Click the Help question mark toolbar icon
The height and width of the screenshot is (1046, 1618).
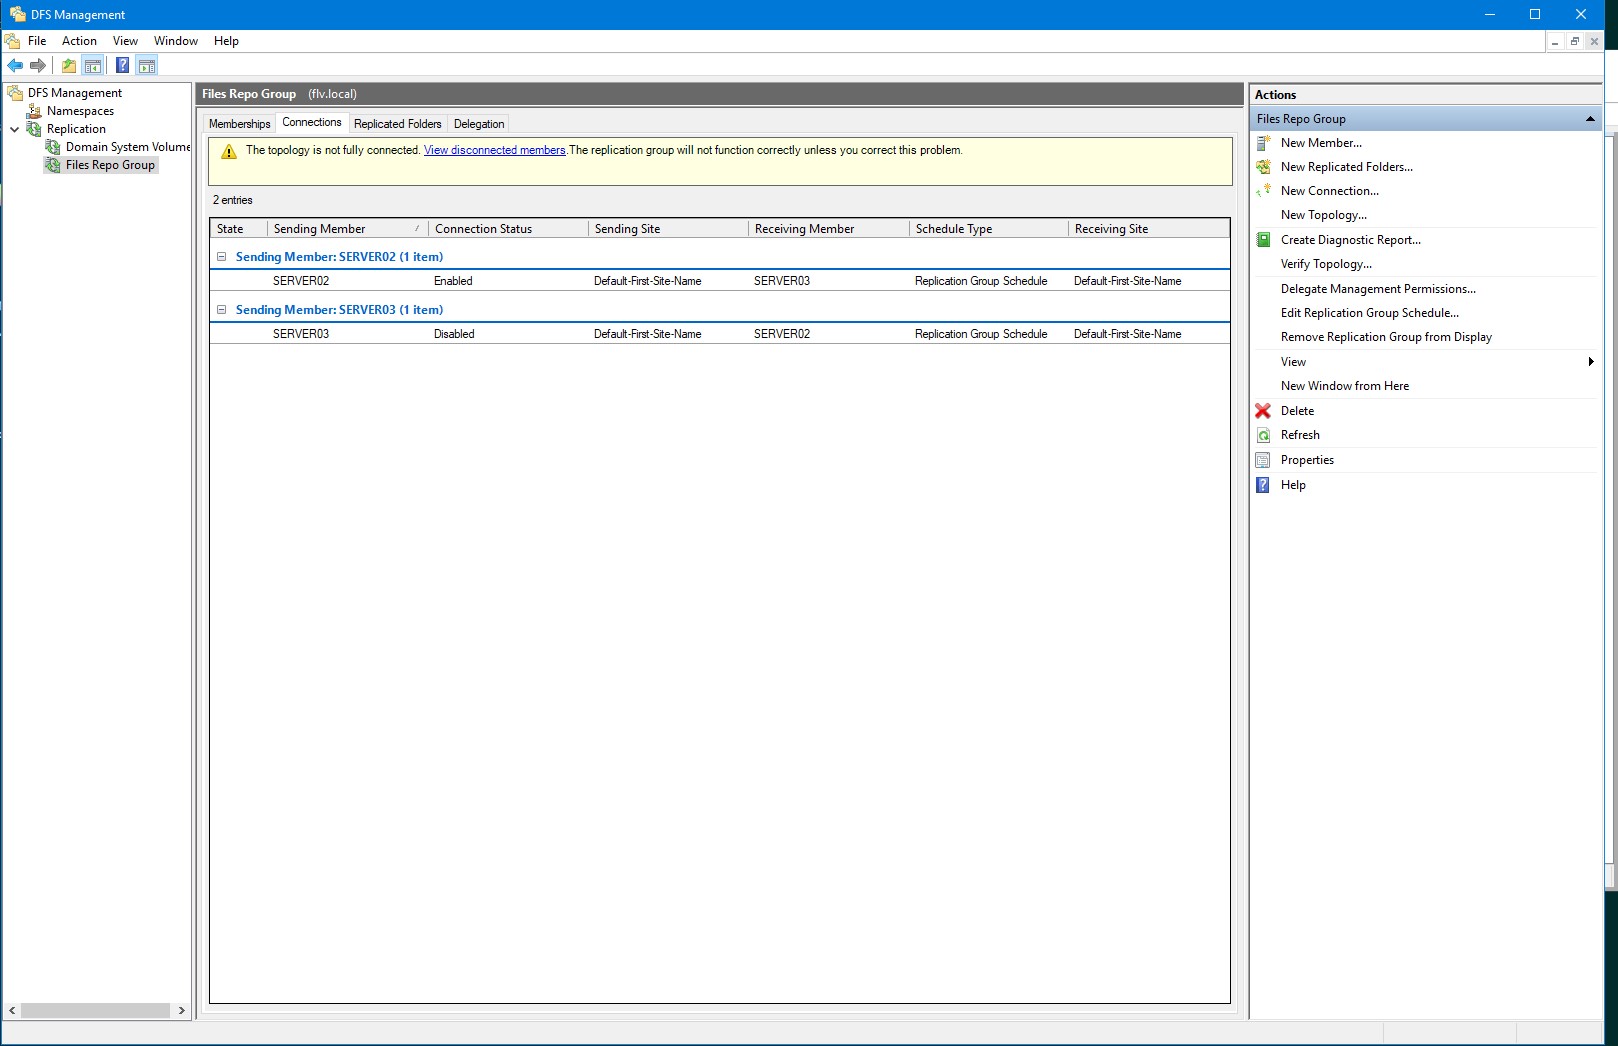click(x=121, y=65)
